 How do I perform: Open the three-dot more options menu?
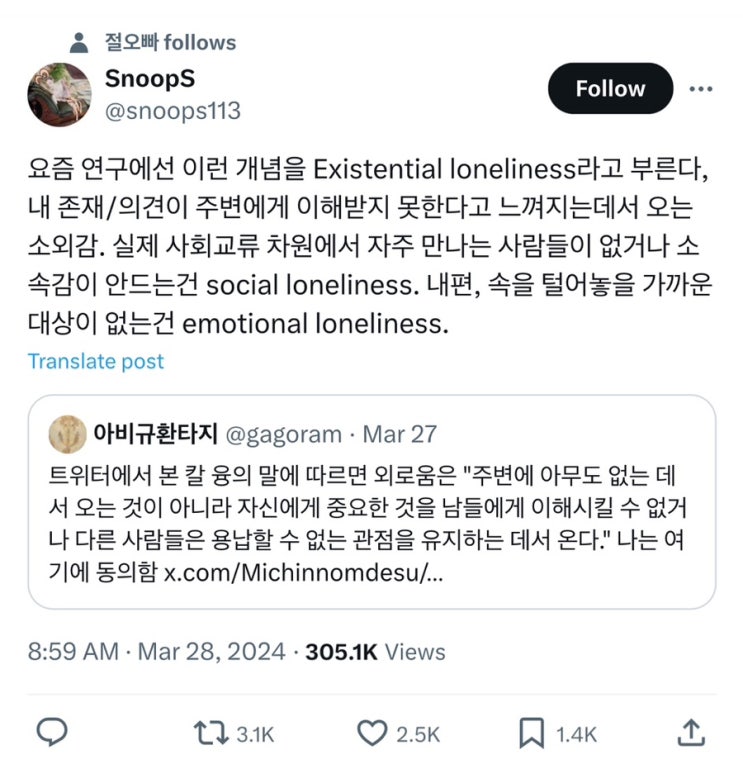pos(701,88)
